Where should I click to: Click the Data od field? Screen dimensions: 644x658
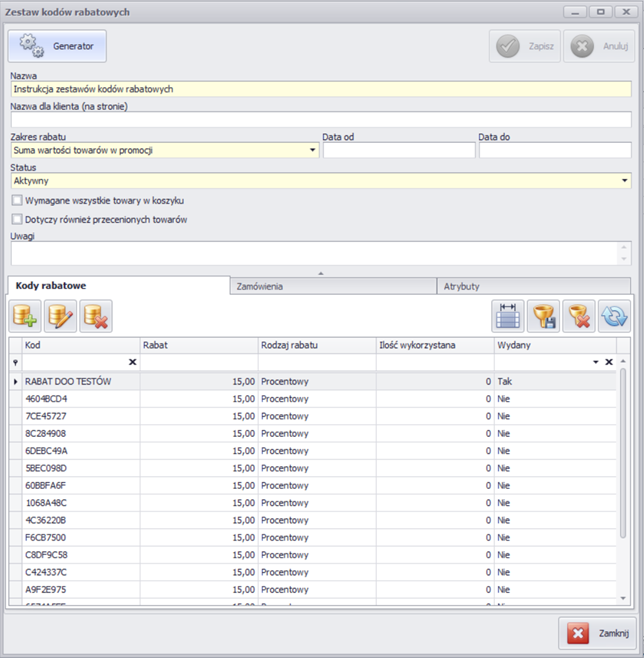pos(399,150)
